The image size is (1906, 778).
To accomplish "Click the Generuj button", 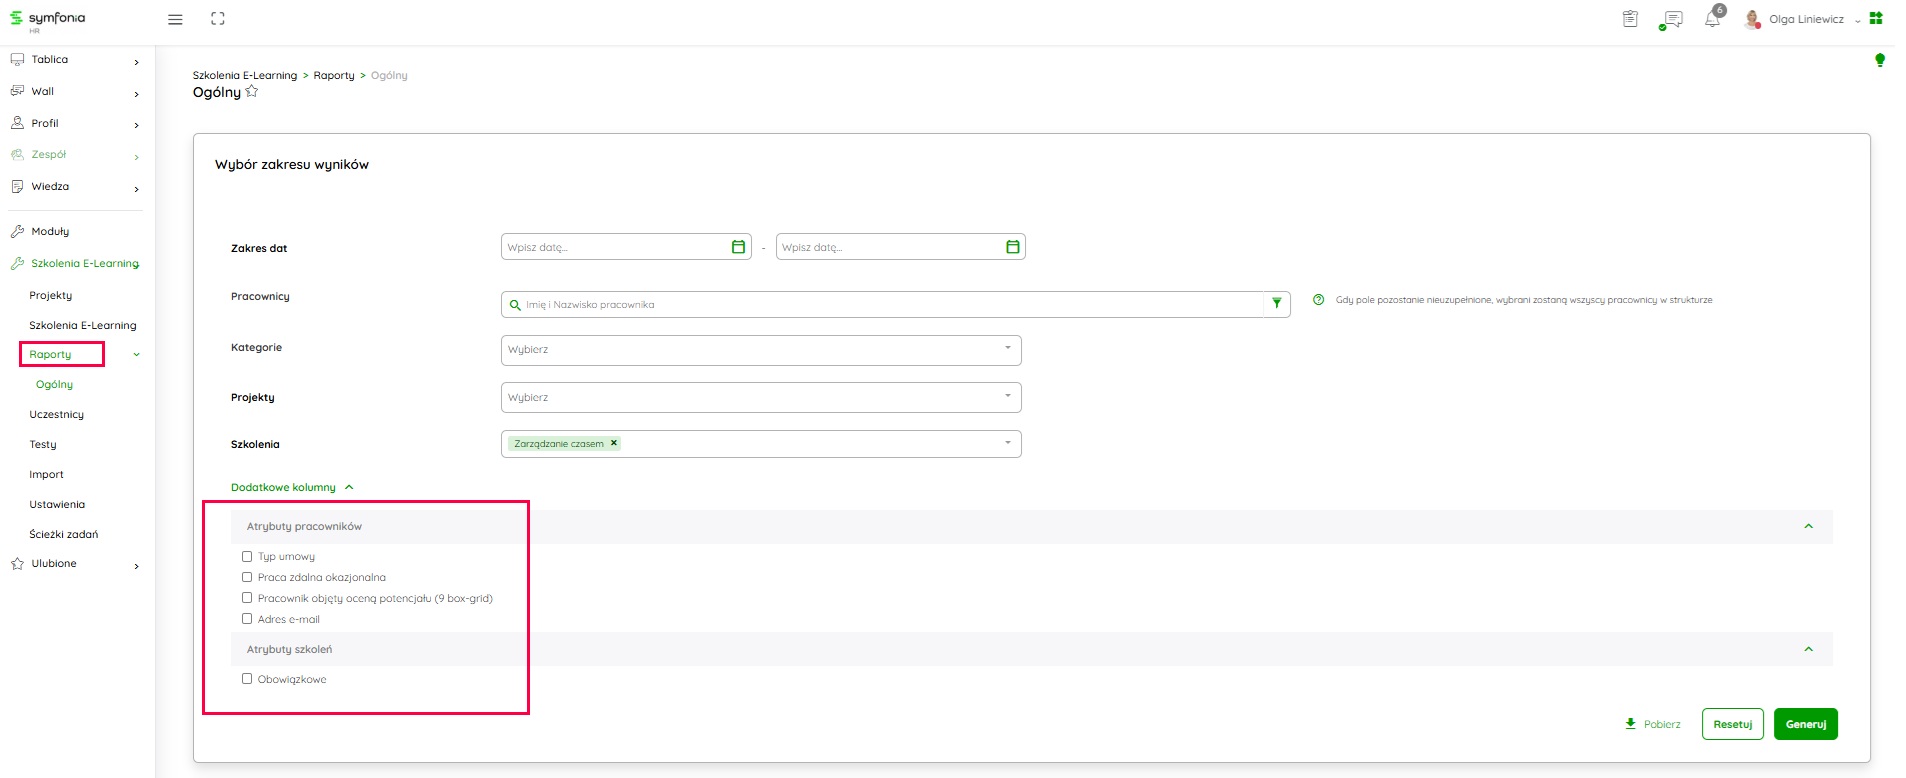I will [1805, 724].
